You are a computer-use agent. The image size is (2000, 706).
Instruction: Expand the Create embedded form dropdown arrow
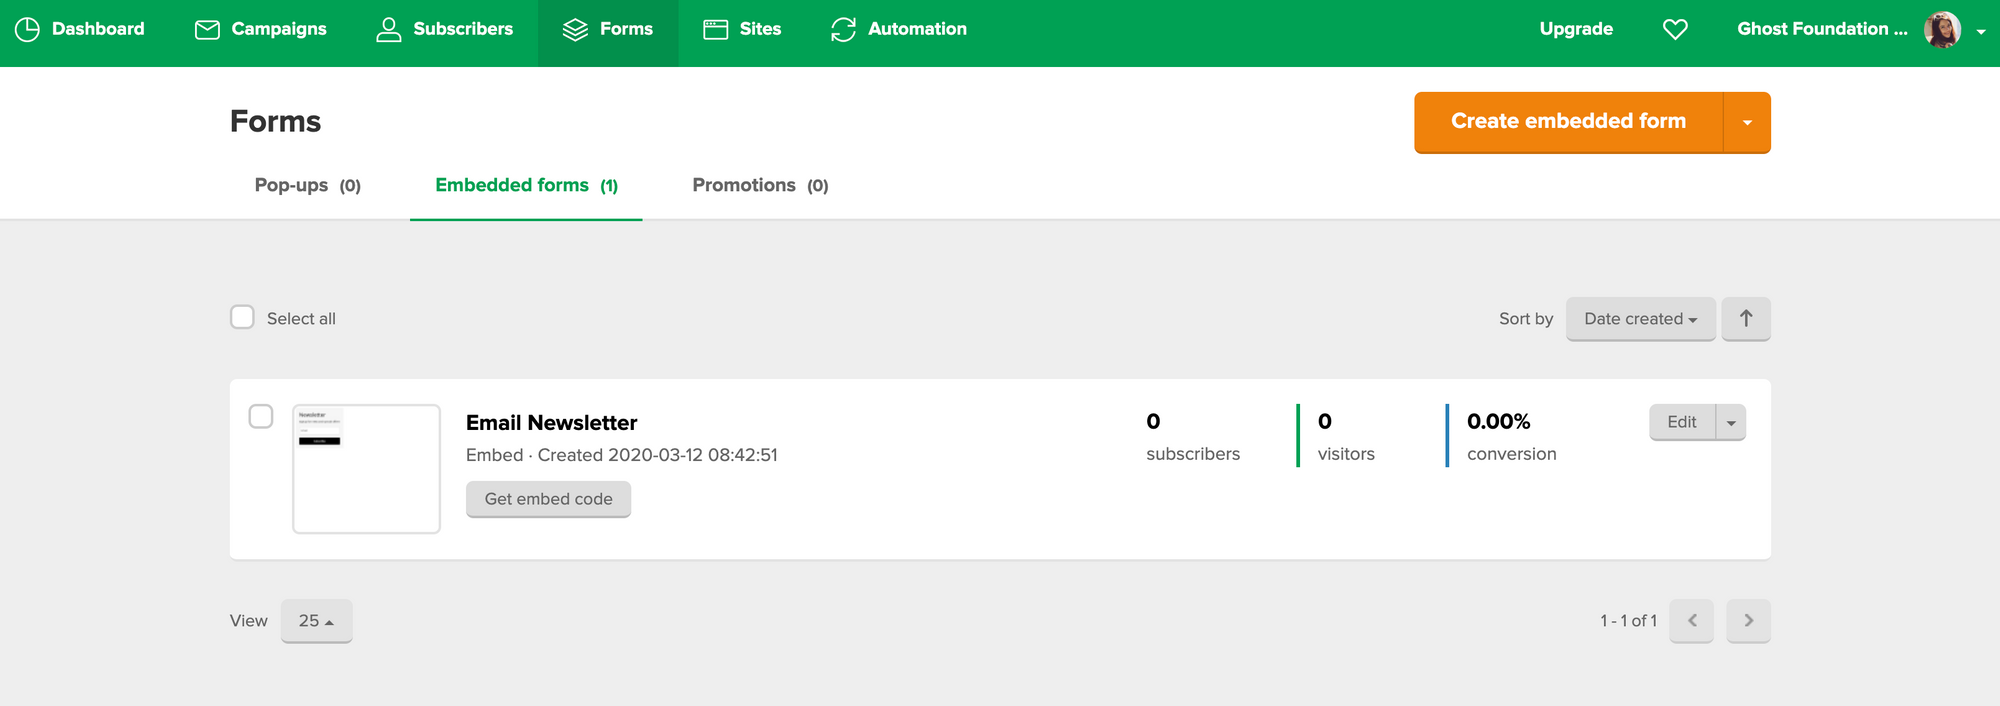[x=1747, y=122]
